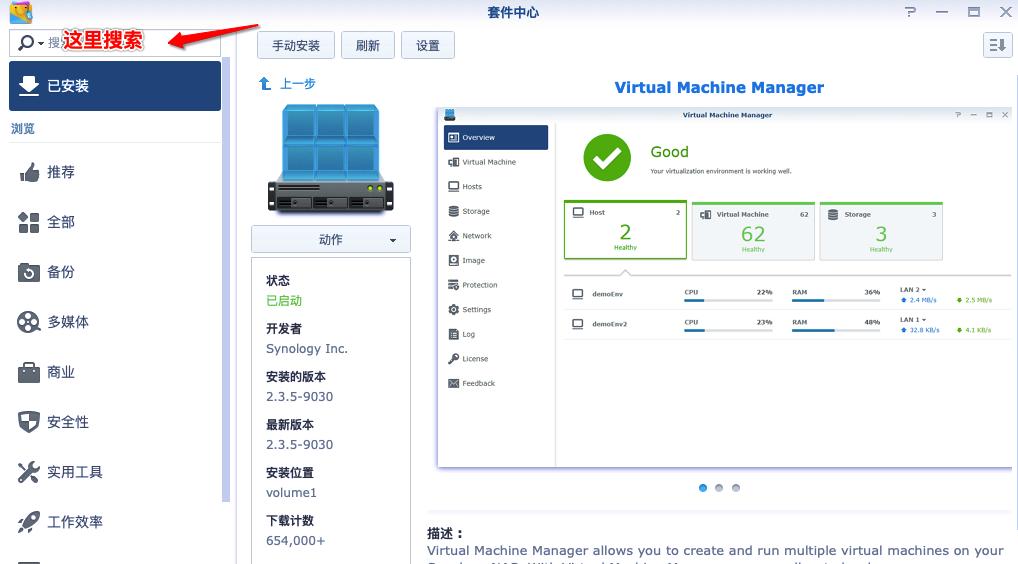The image size is (1018, 564).
Task: Click the grid icon next to 全部
Action: (29, 222)
